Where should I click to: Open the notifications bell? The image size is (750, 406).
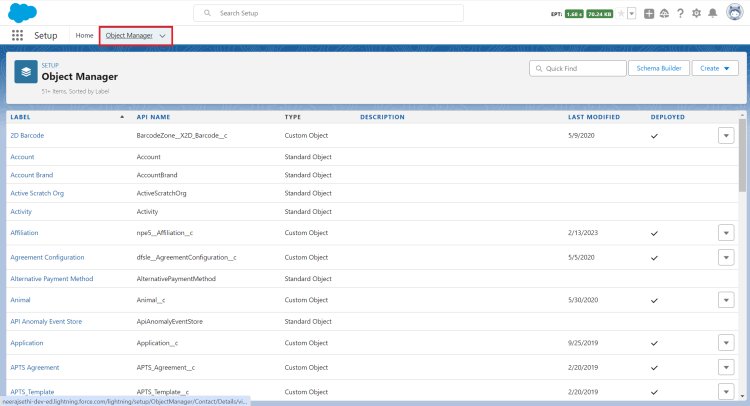pyautogui.click(x=712, y=14)
